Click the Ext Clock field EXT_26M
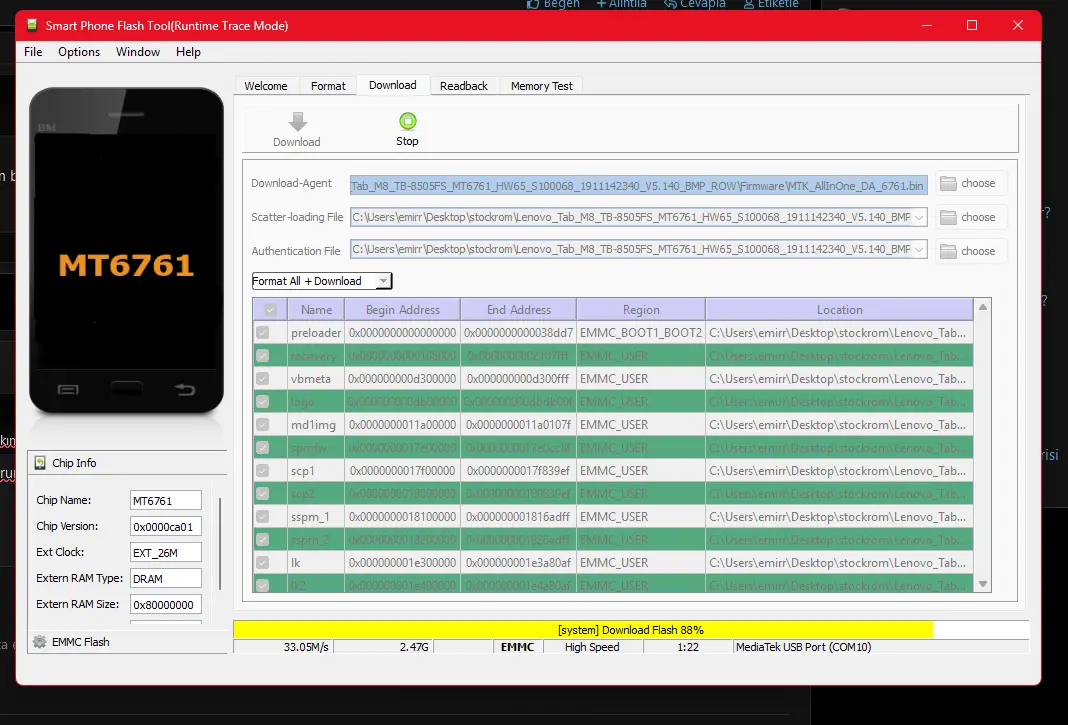The height and width of the screenshot is (725, 1068). coord(166,552)
